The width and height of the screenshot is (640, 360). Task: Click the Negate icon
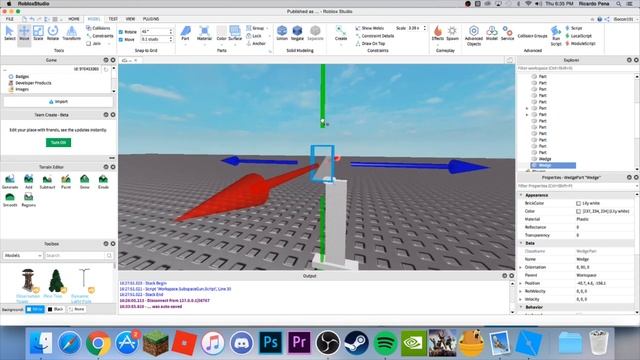tap(297, 33)
